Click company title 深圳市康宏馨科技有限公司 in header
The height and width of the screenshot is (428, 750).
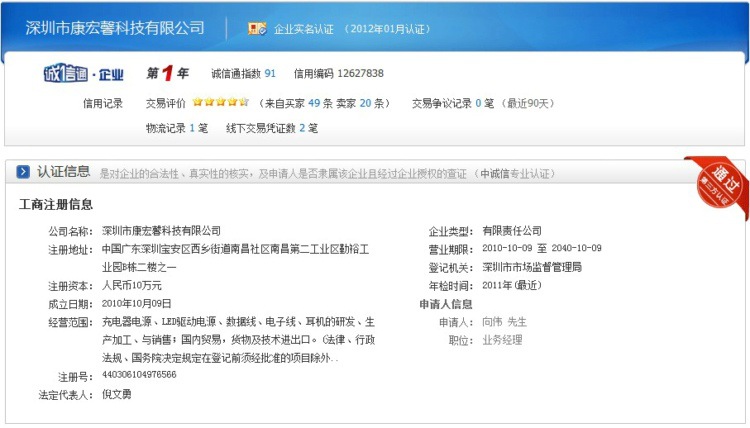coord(115,28)
